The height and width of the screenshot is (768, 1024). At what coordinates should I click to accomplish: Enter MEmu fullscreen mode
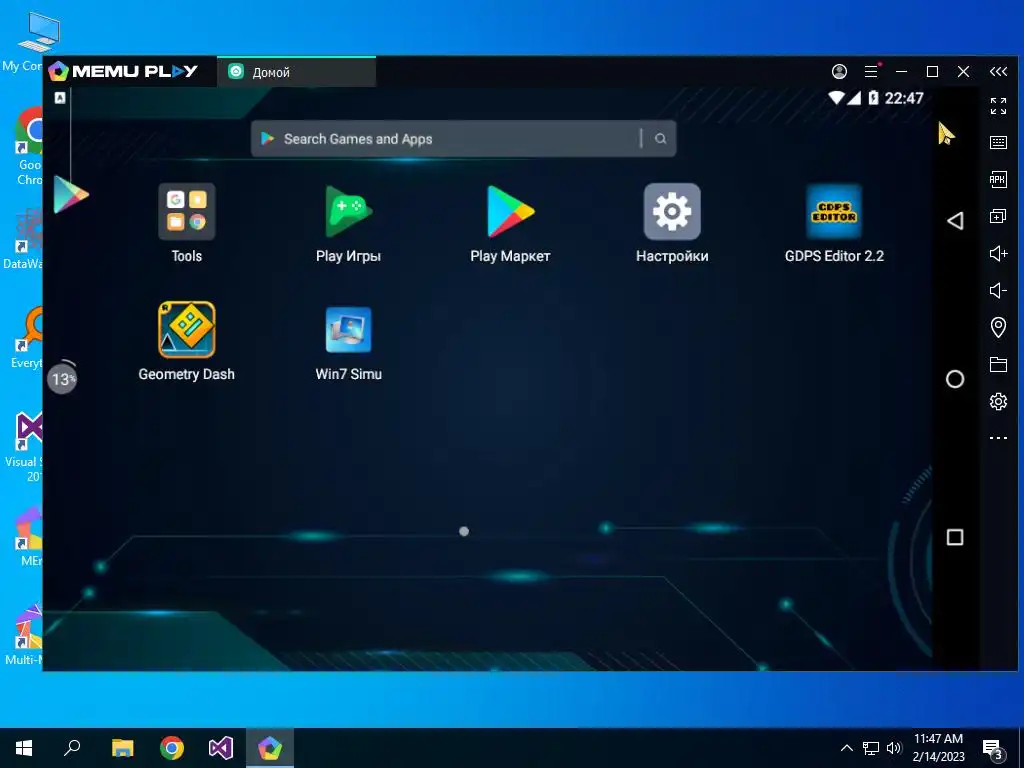coord(998,106)
